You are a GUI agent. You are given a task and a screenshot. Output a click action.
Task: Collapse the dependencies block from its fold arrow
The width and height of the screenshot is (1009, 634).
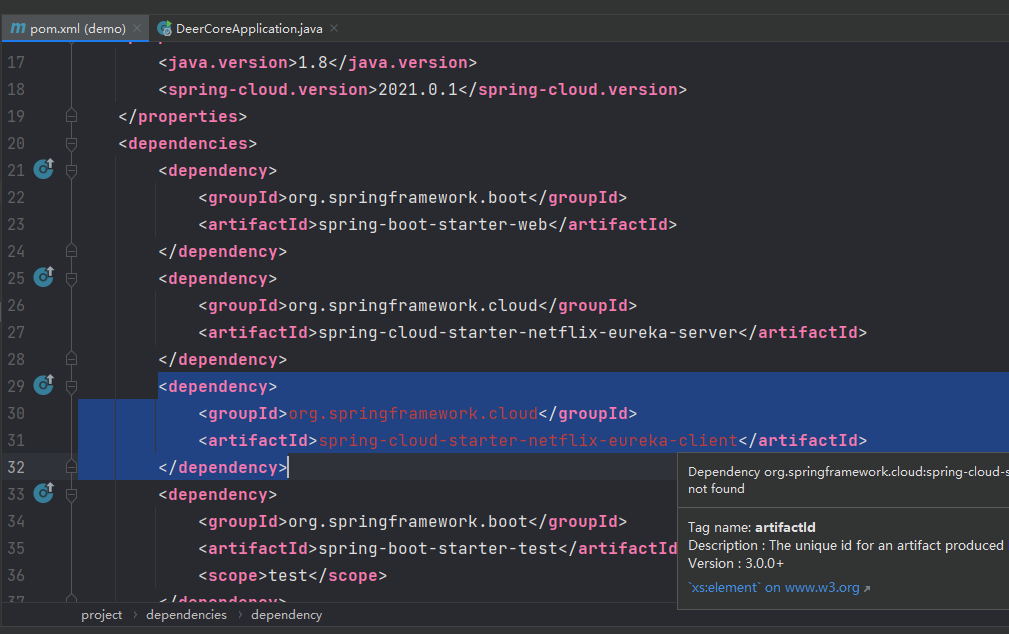[x=70, y=141]
